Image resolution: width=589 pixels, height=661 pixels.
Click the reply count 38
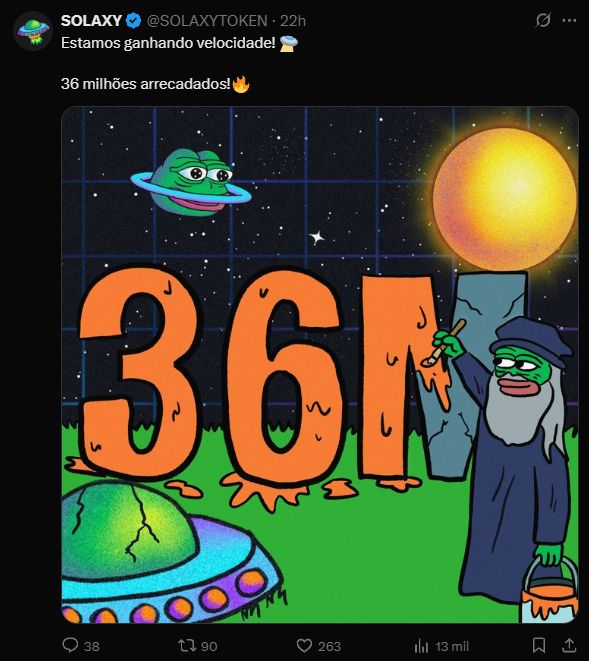click(91, 646)
